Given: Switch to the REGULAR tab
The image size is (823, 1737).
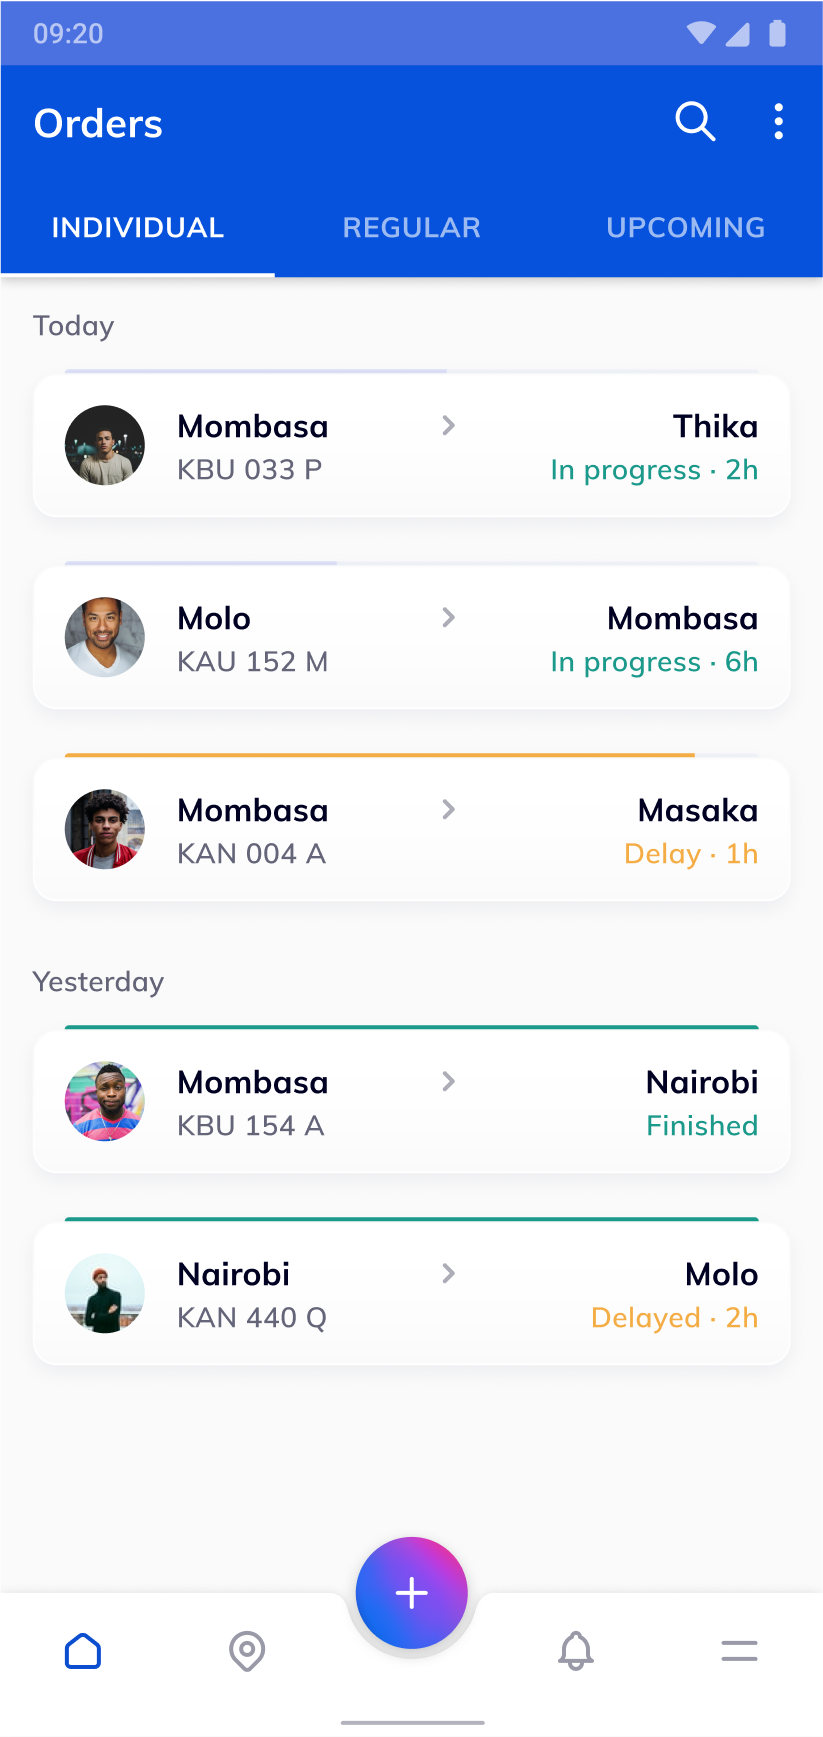Looking at the screenshot, I should click(411, 228).
